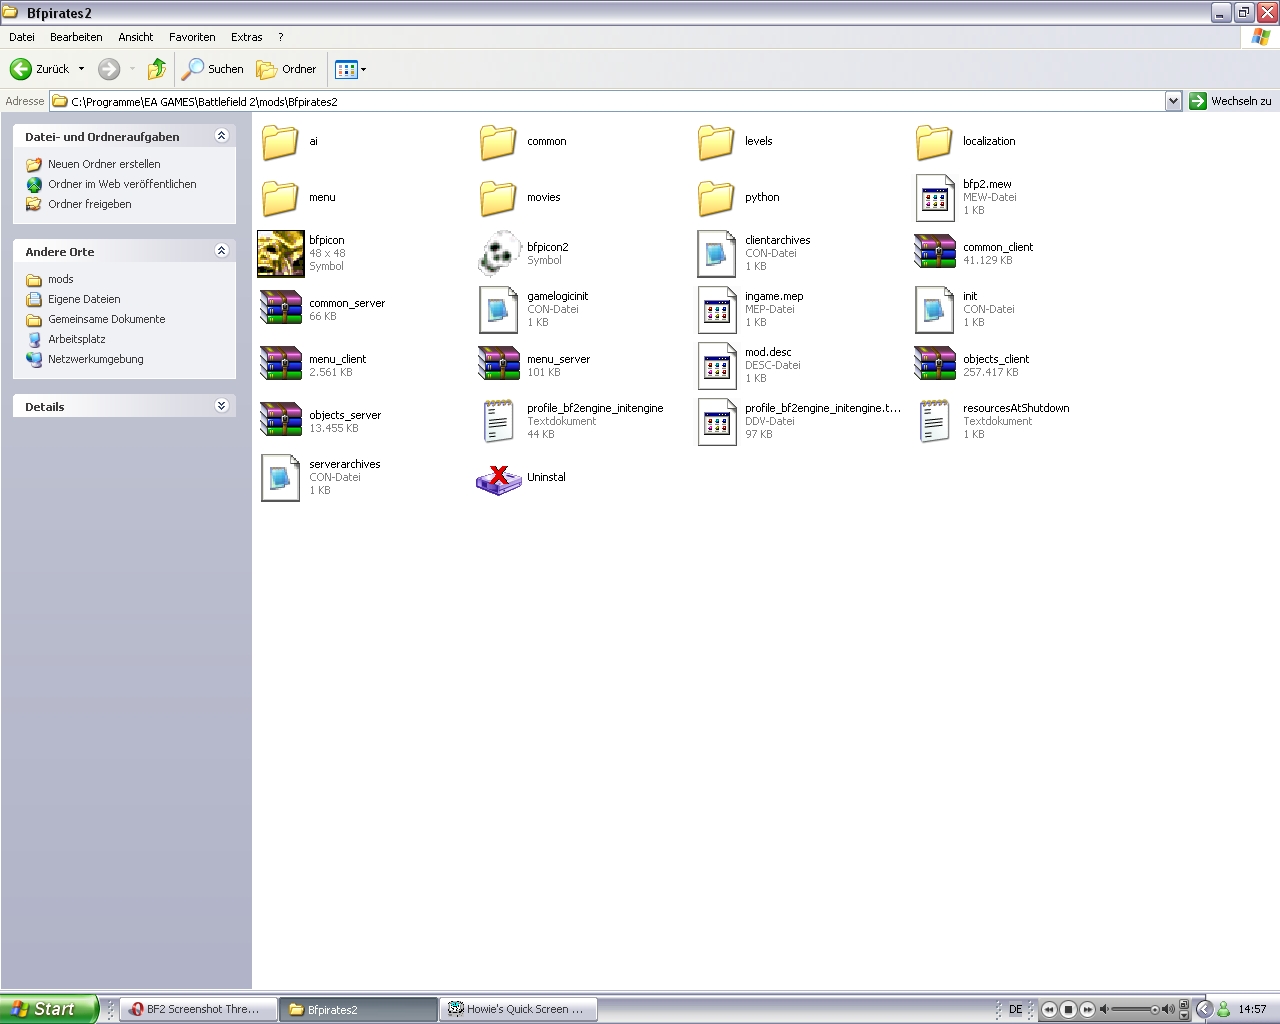
Task: Select the menu folder icon
Action: pos(280,198)
